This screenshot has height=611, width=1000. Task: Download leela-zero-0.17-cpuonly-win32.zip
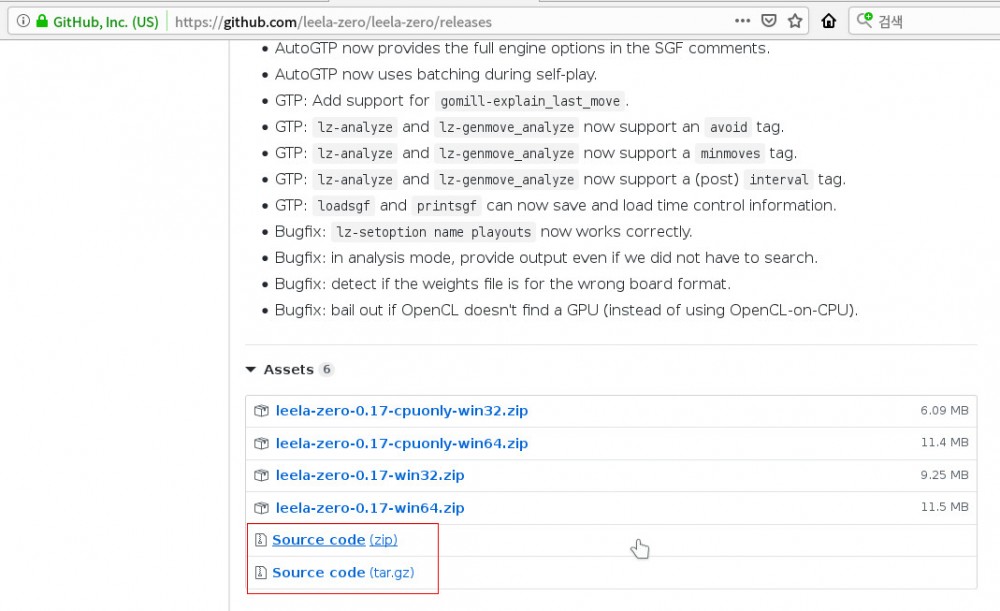(x=402, y=411)
